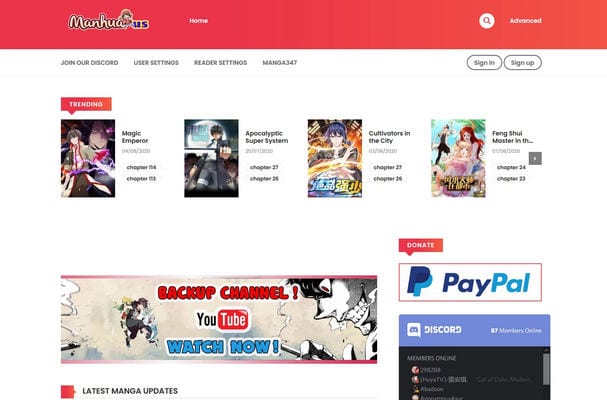
Task: Read Apocalyptic Super System chapter 26
Action: pyautogui.click(x=264, y=179)
